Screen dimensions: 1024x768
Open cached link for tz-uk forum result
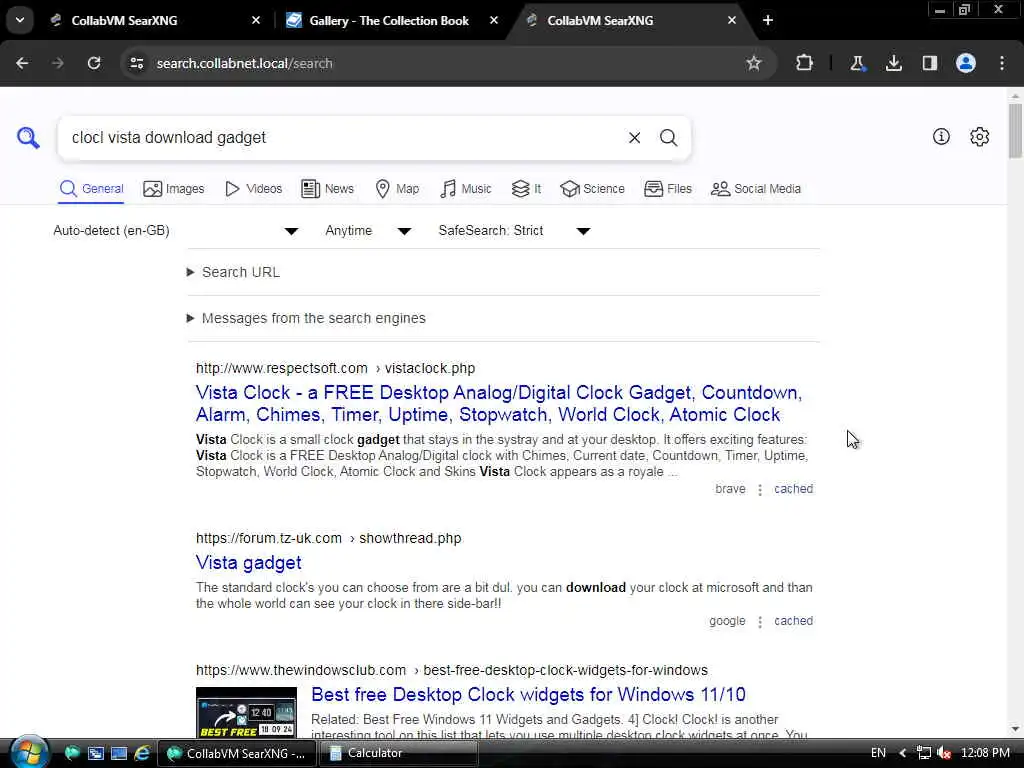coord(793,621)
